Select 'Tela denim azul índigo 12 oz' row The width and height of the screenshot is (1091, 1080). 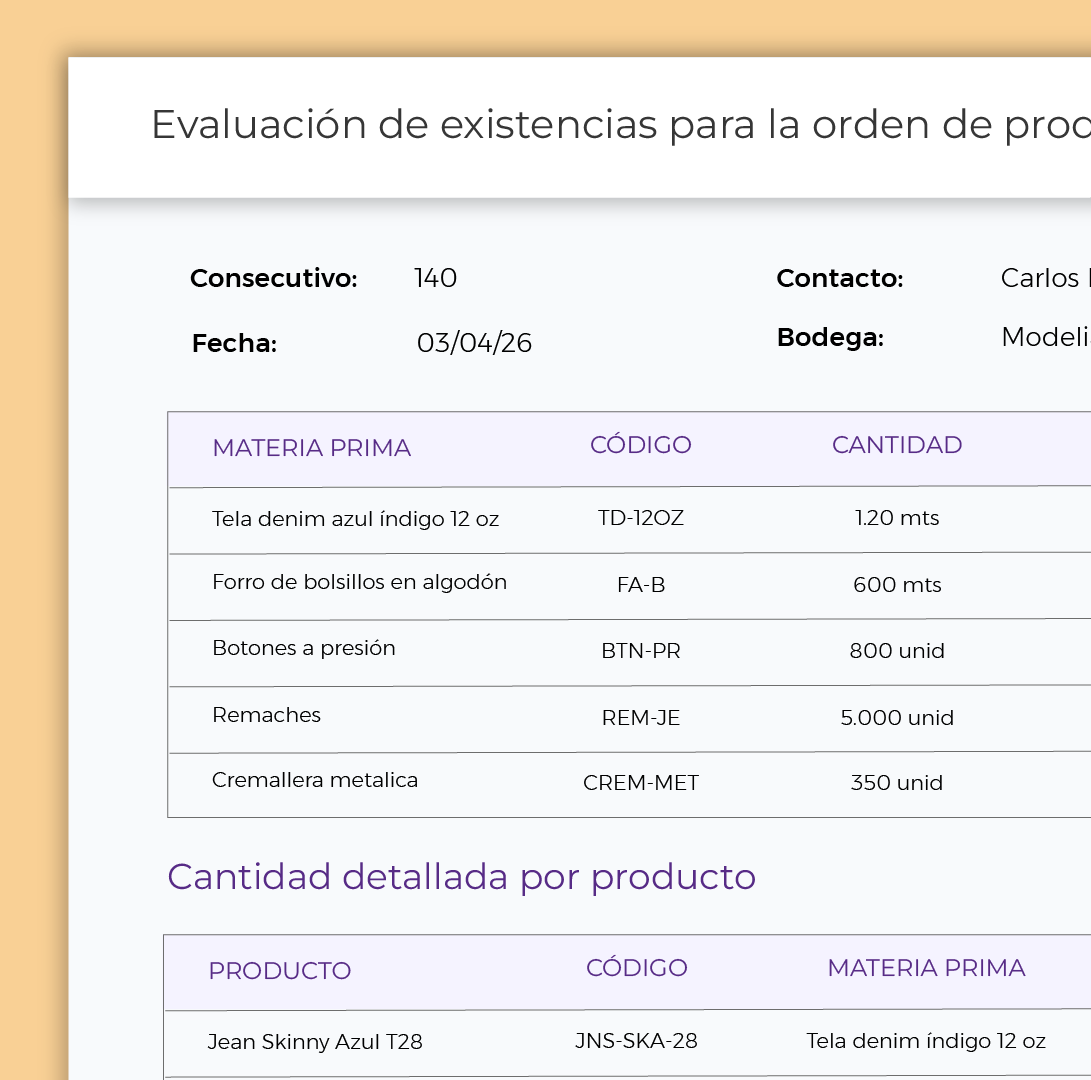click(x=629, y=520)
